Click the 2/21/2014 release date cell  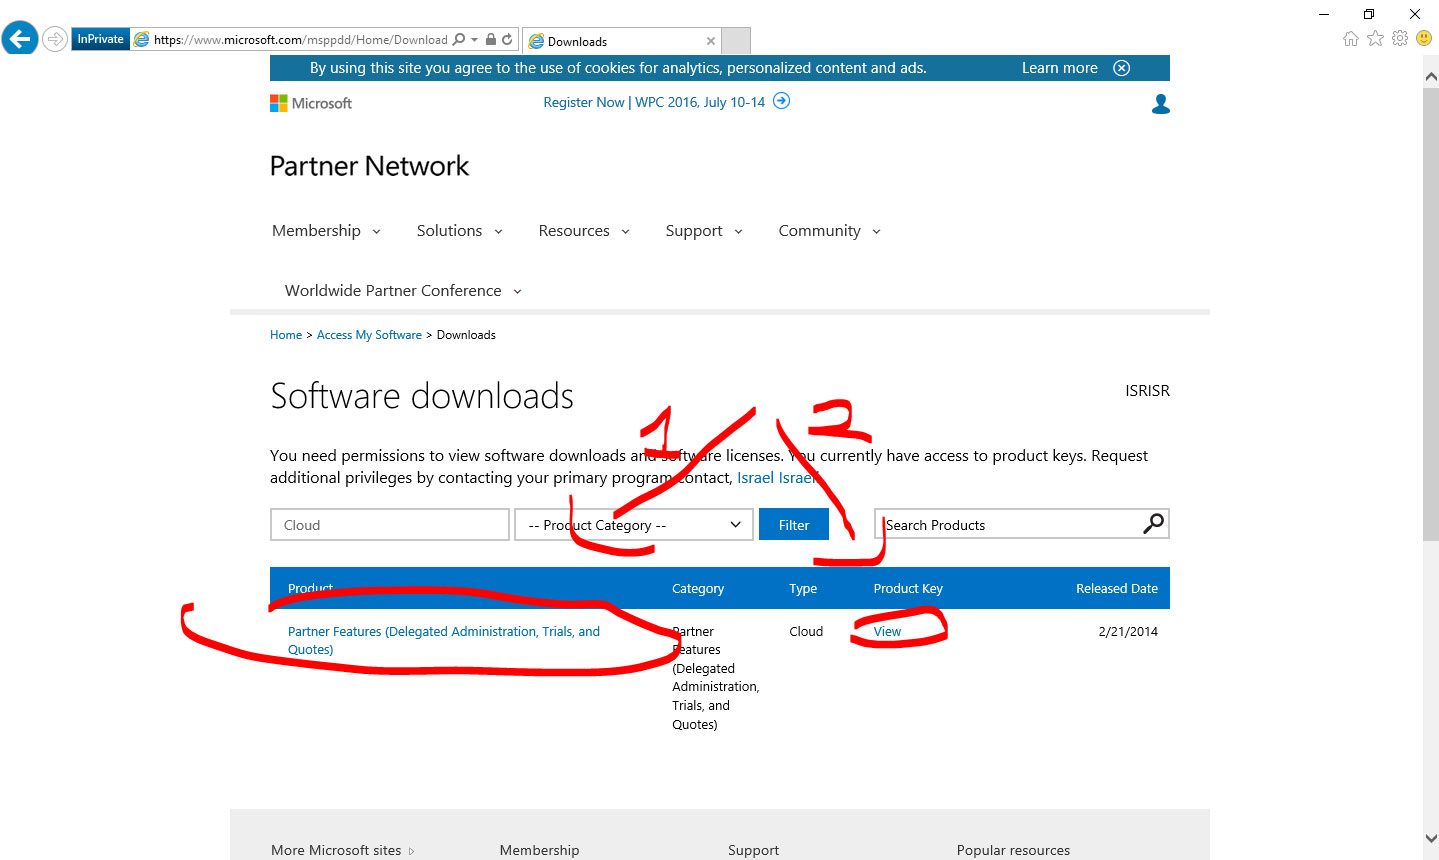[1128, 632]
